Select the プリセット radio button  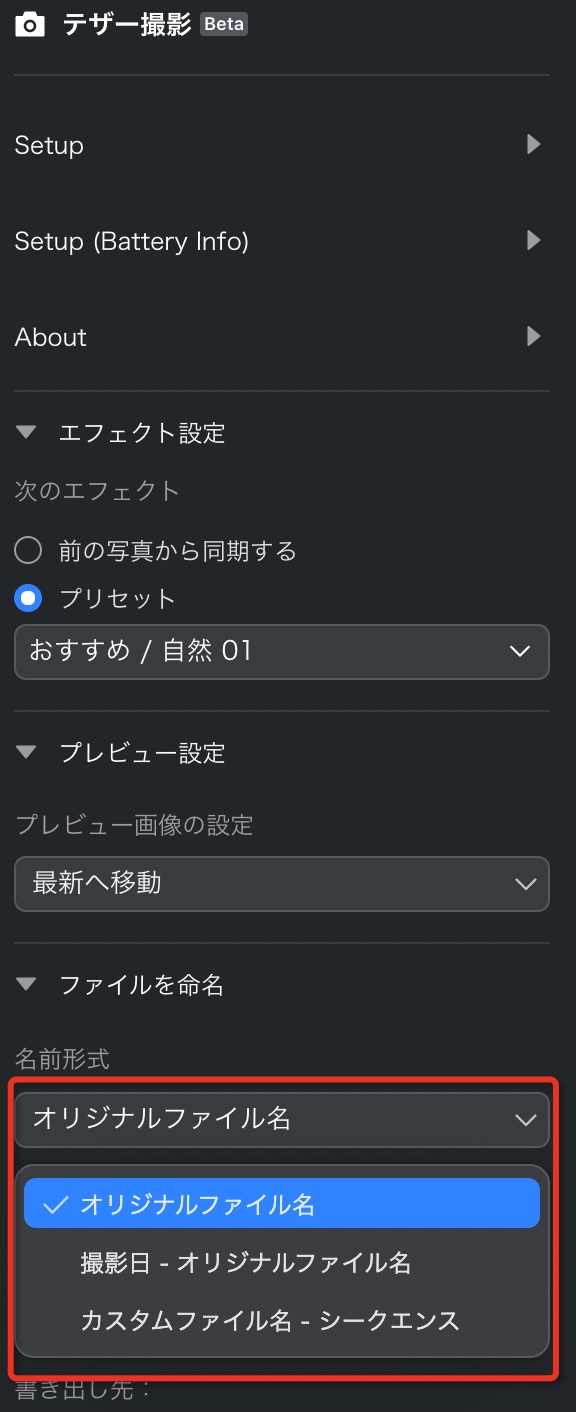point(28,598)
